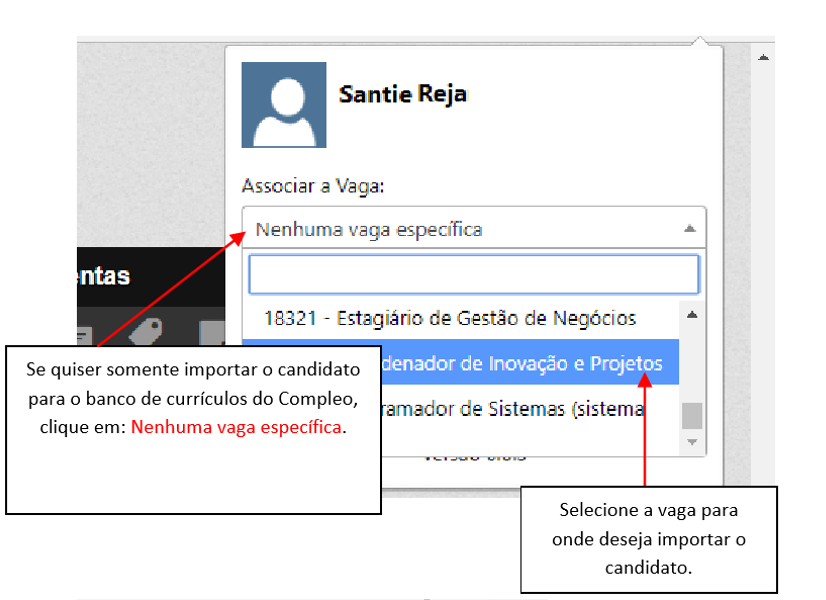
Task: Open the Nenhuma vaga específica dropdown
Action: 474,229
